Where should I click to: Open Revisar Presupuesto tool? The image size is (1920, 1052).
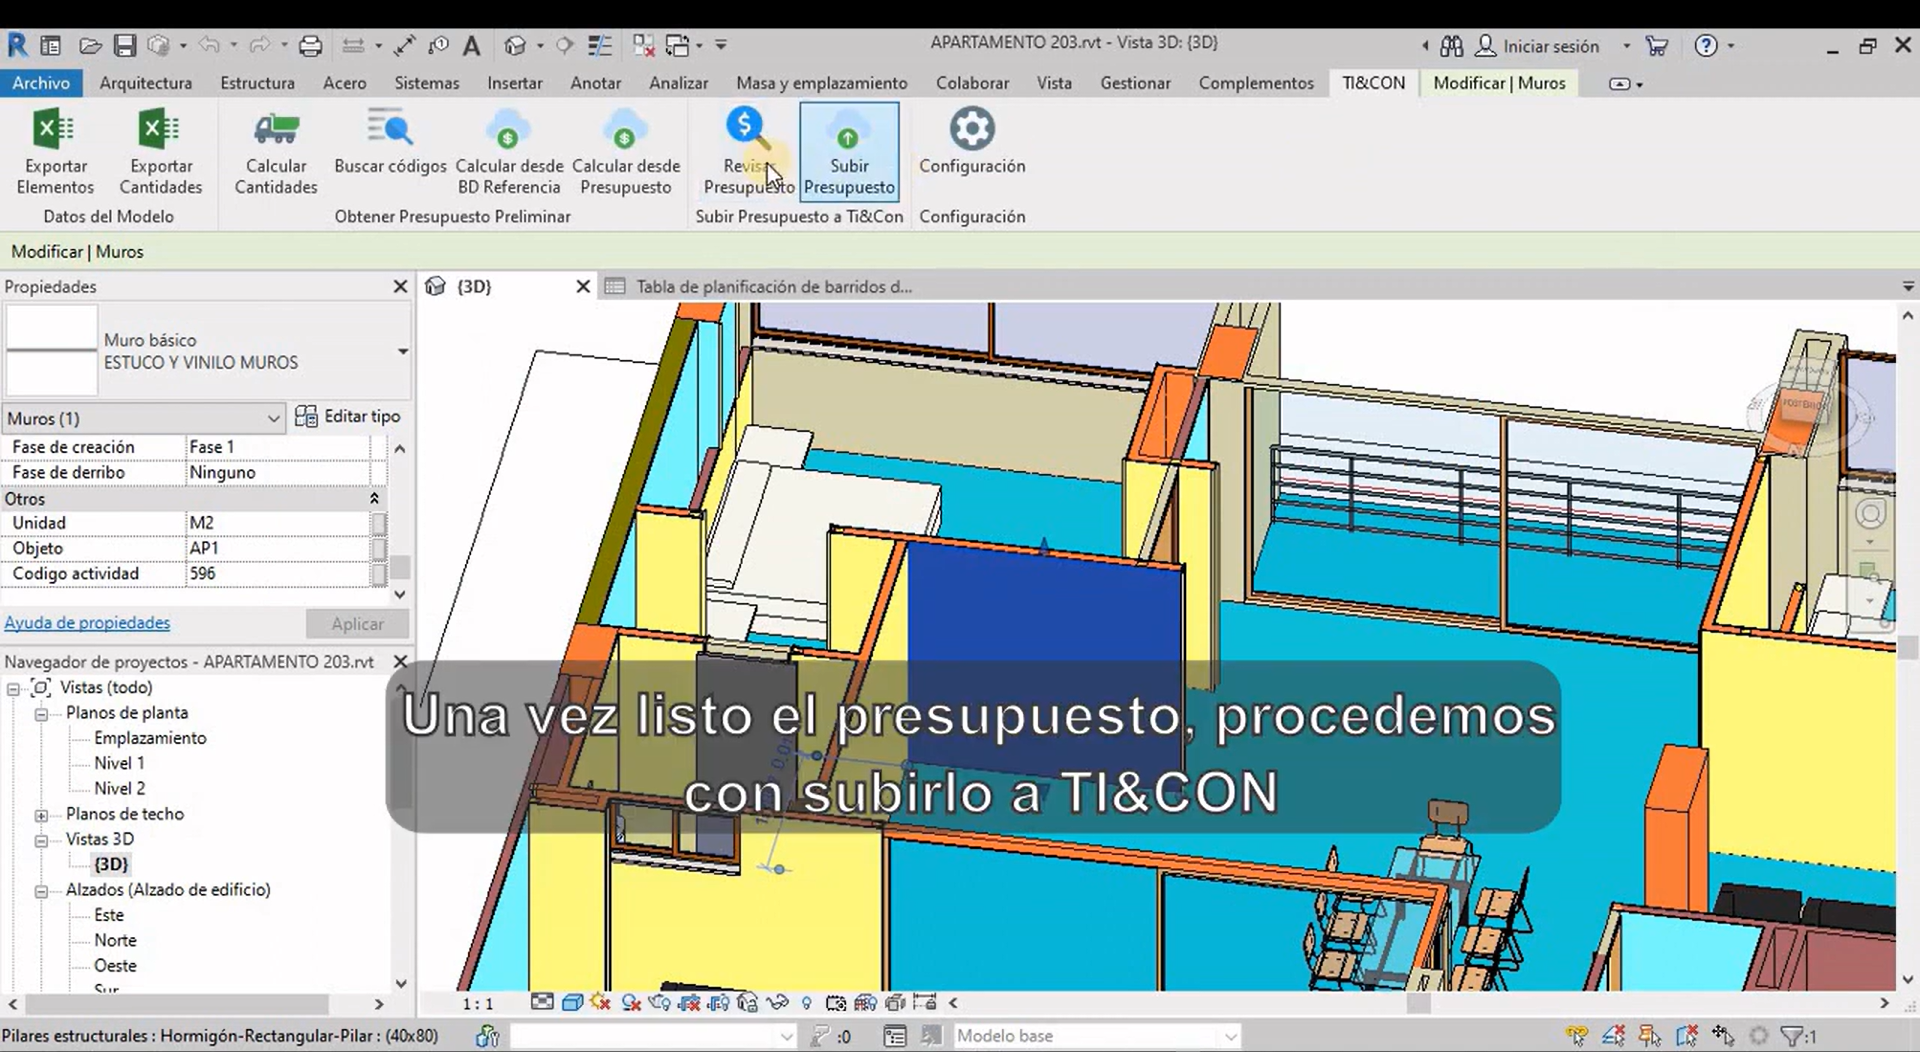pyautogui.click(x=748, y=151)
